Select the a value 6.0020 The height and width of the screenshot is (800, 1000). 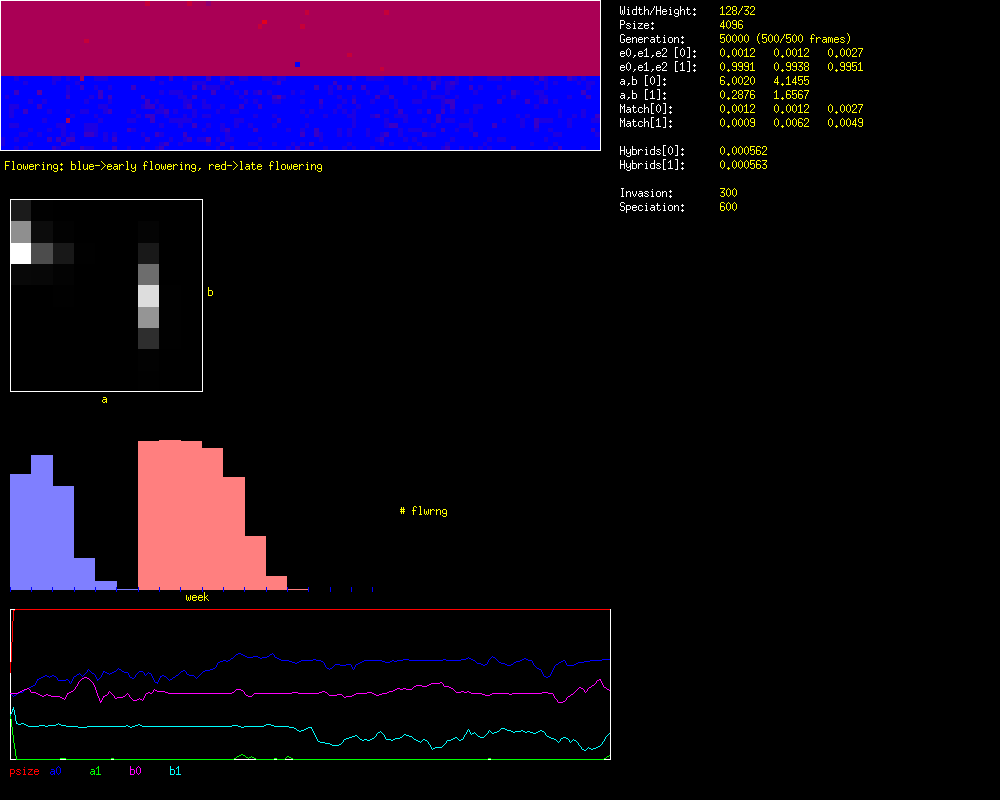737,82
